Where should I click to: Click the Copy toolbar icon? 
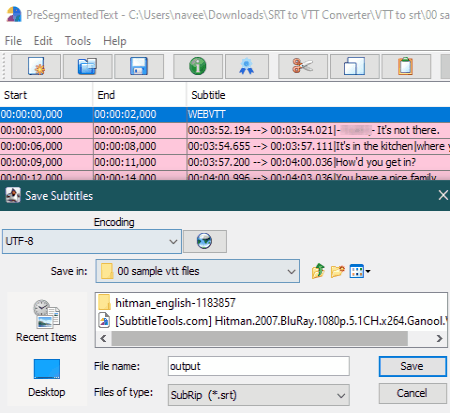tap(354, 66)
